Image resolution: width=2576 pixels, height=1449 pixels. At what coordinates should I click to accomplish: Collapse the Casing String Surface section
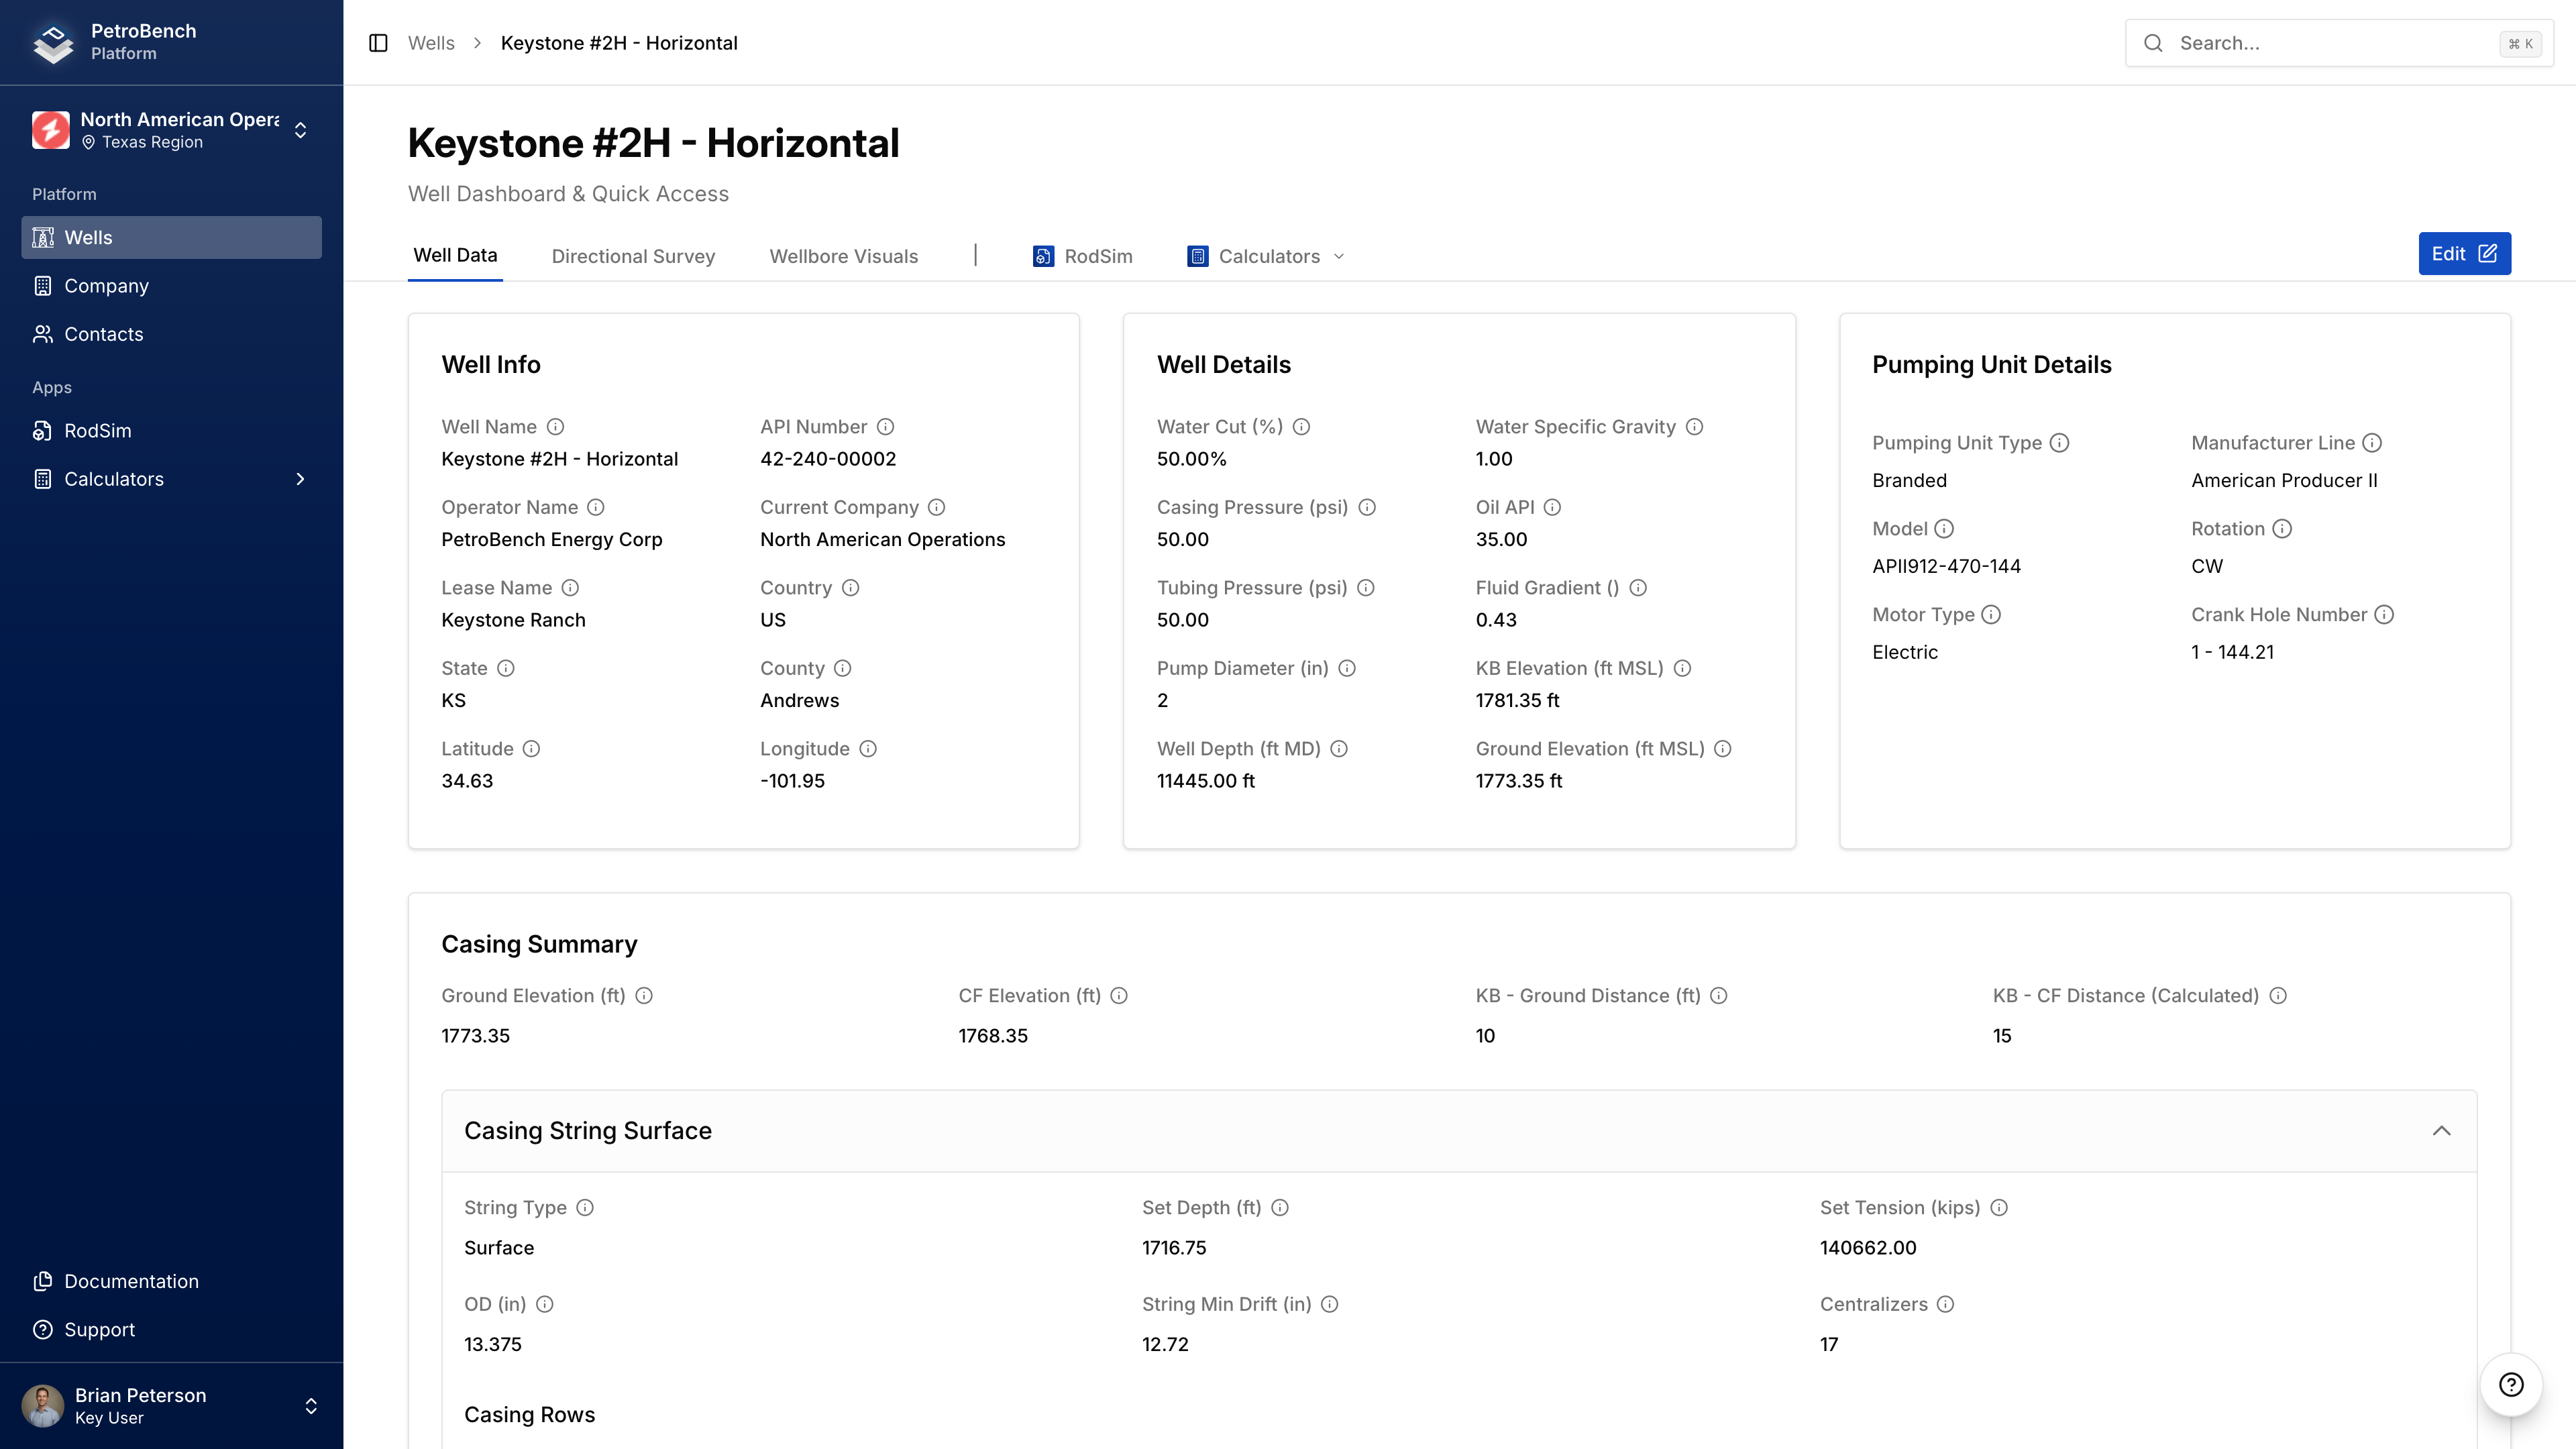2441,1131
